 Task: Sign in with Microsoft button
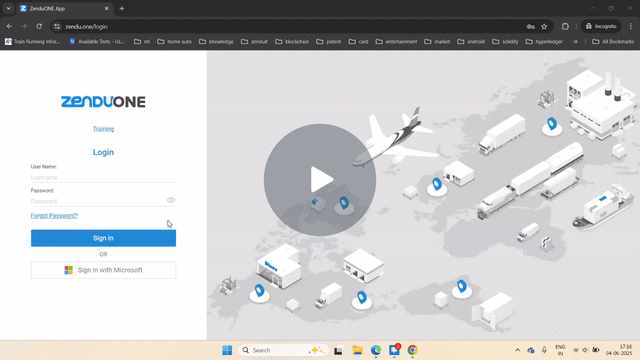click(103, 270)
